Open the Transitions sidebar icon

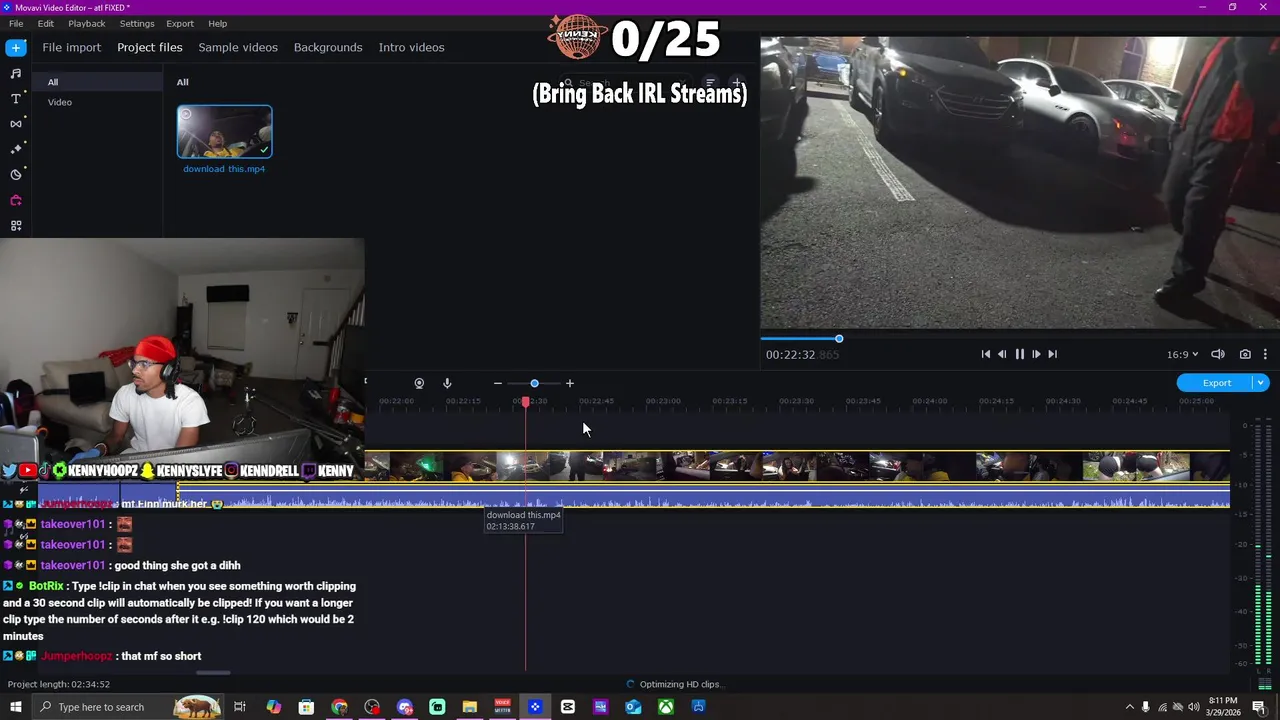[x=16, y=124]
